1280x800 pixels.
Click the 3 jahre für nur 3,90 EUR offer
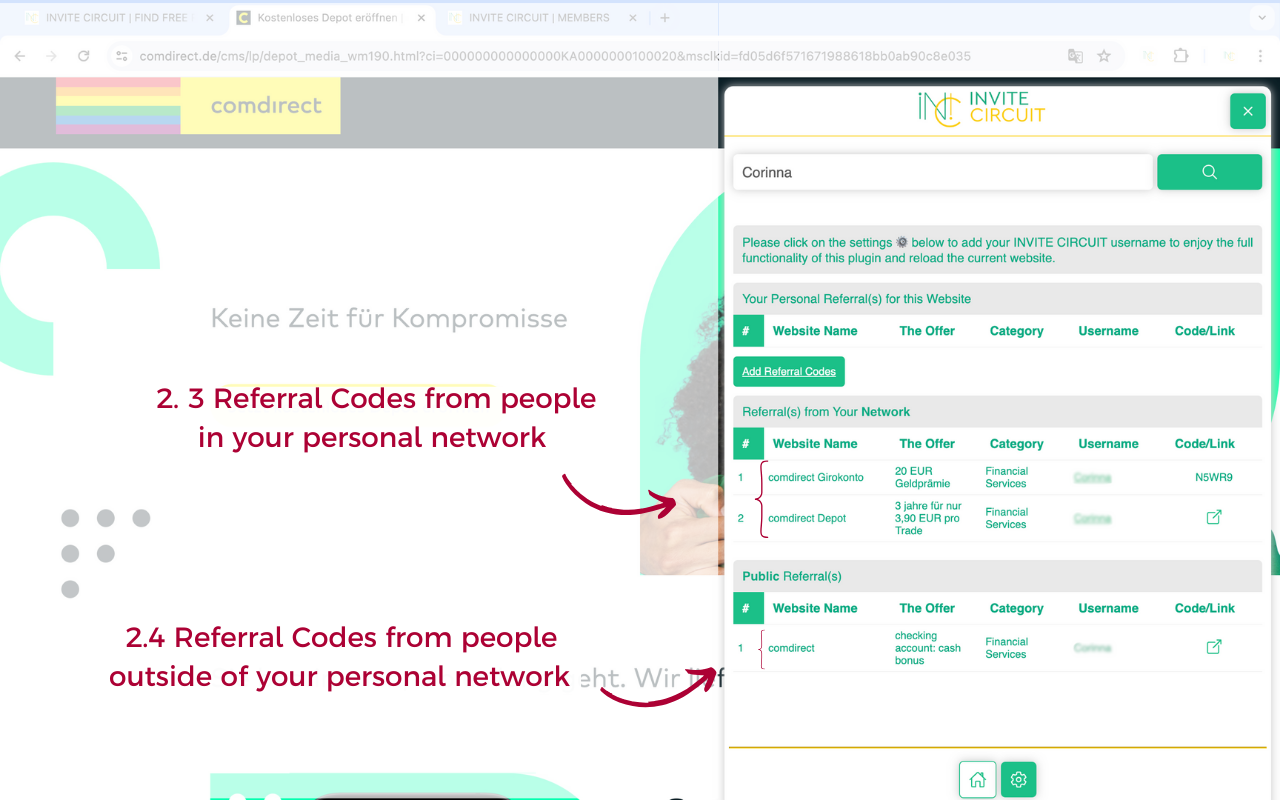click(x=928, y=518)
